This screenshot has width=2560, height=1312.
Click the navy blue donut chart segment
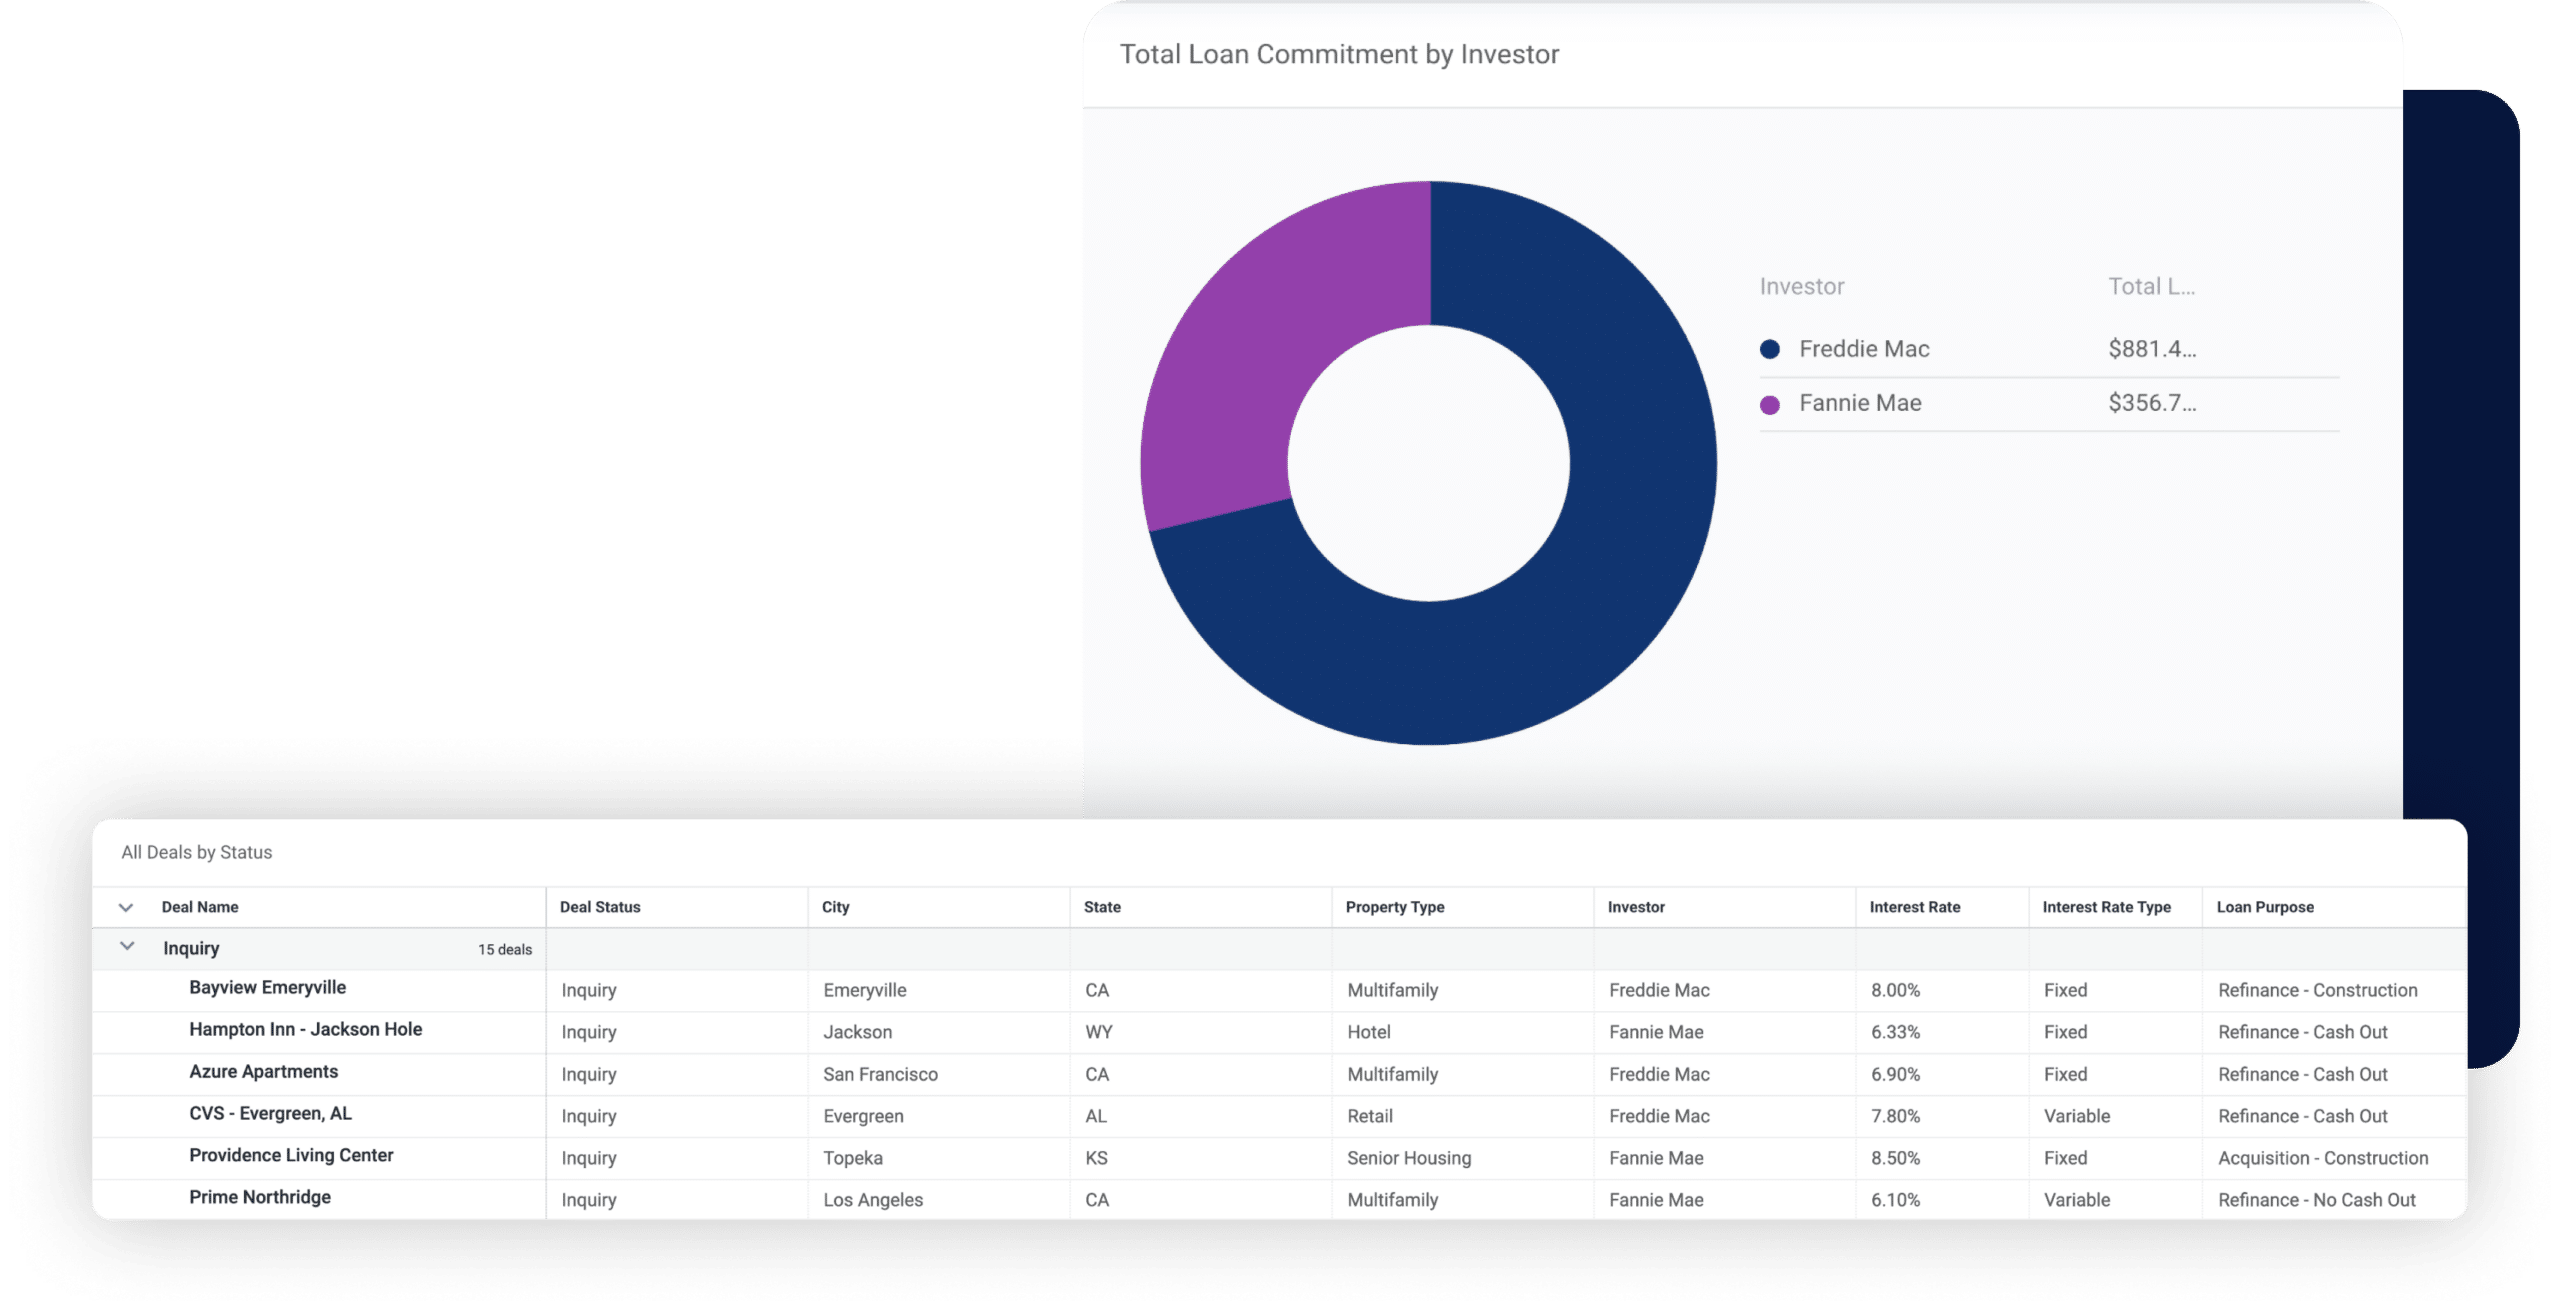coord(1600,560)
